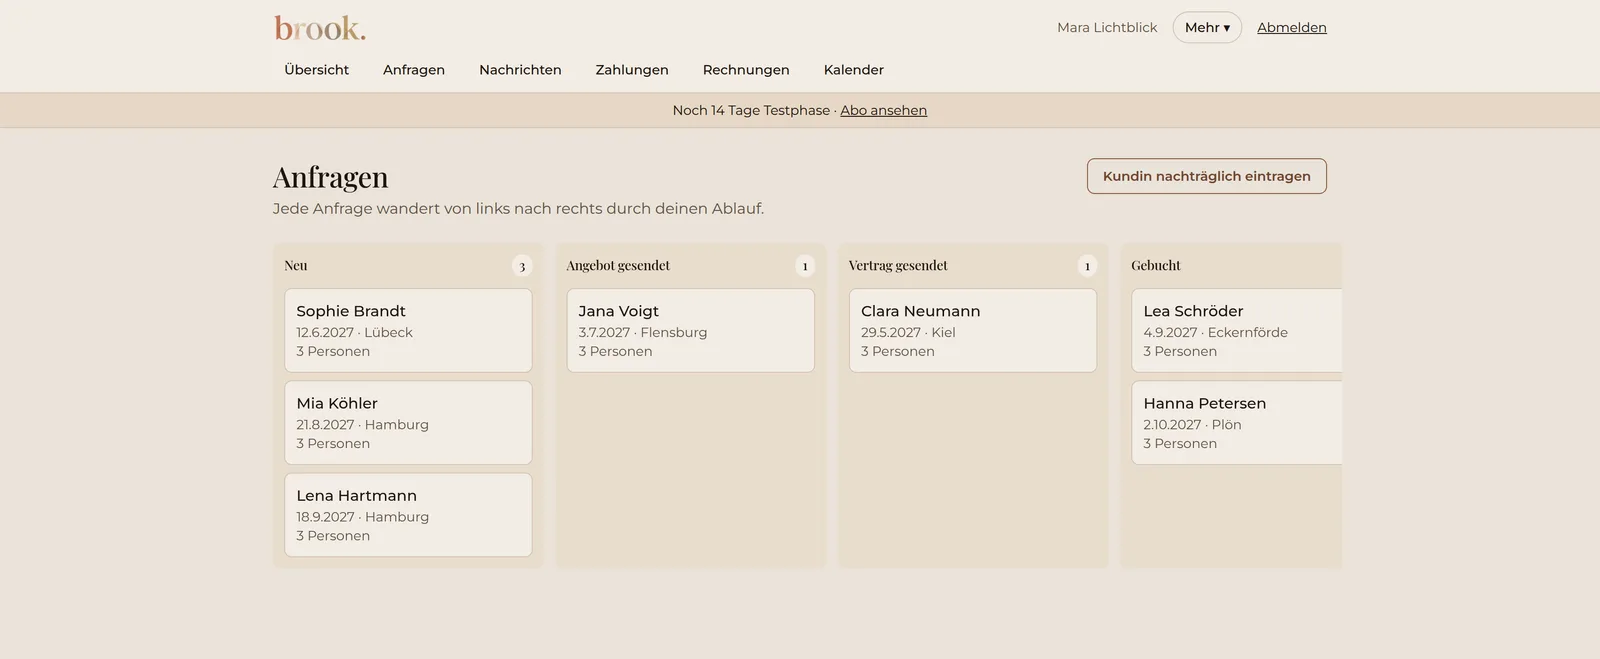Open the Jana Voigt card
The image size is (1600, 659).
click(x=691, y=331)
